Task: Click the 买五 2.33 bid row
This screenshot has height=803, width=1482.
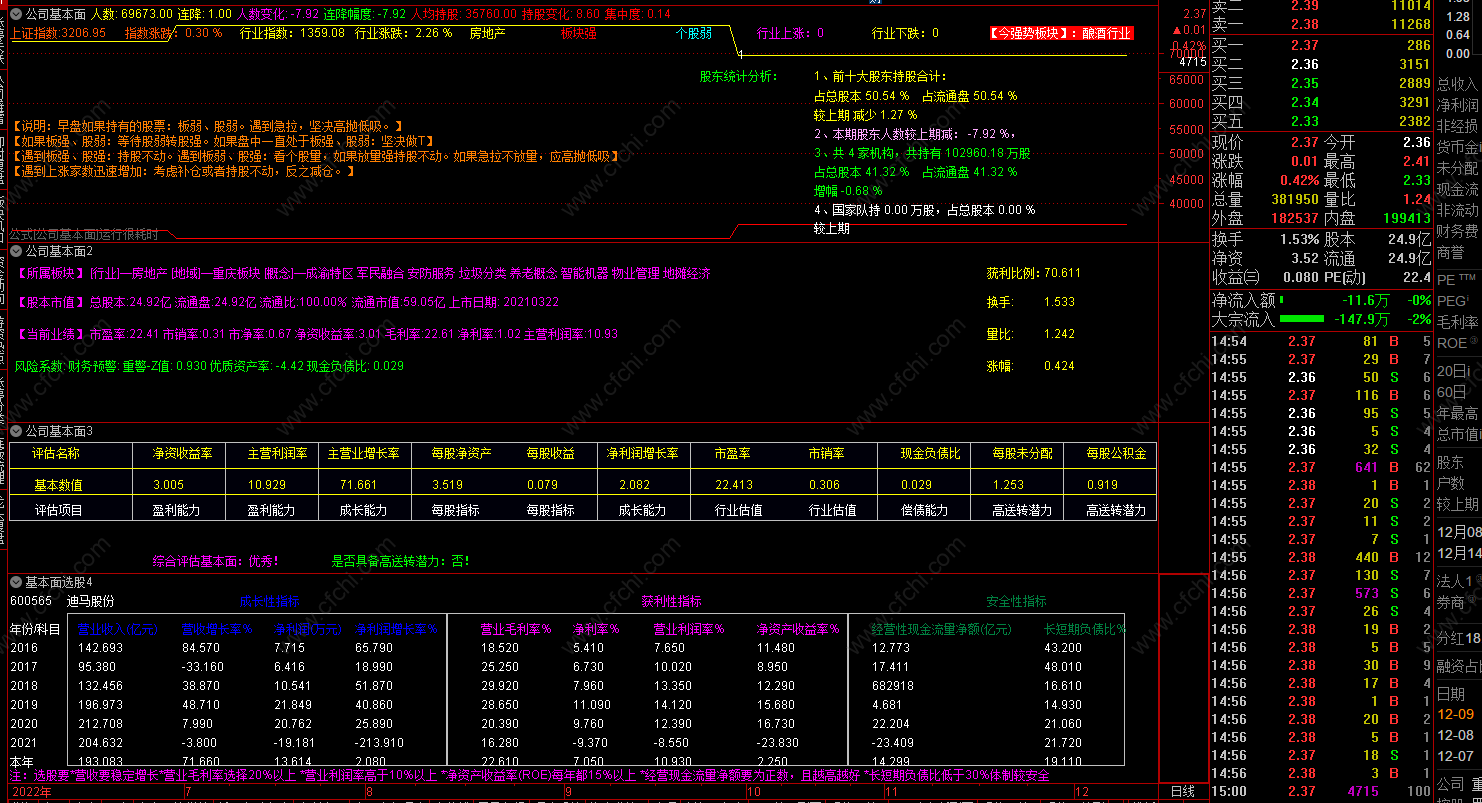Action: [x=1321, y=121]
